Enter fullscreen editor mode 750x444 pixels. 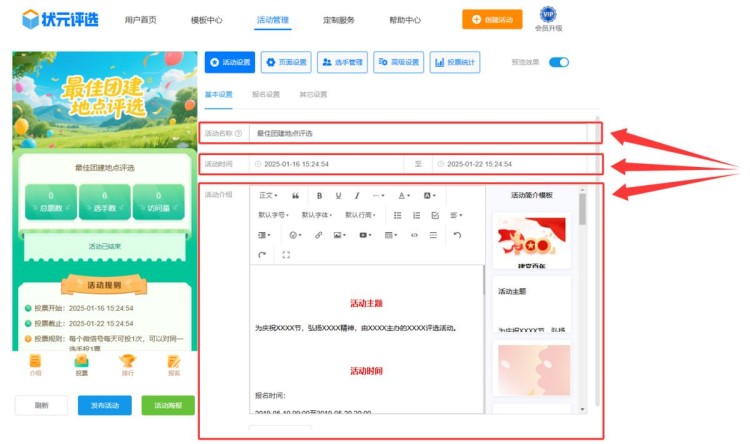[x=286, y=255]
